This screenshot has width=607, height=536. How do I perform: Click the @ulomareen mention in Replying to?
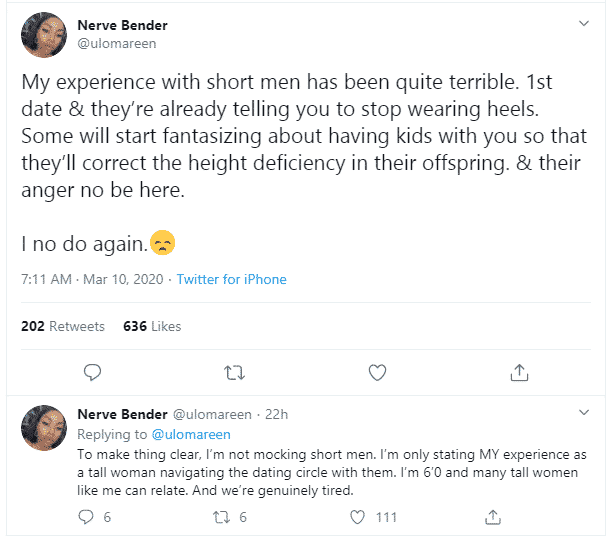[191, 434]
